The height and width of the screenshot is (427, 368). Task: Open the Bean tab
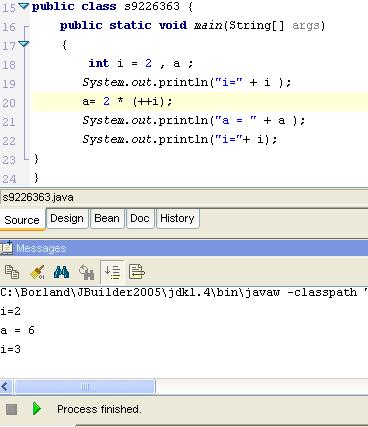[x=107, y=218]
